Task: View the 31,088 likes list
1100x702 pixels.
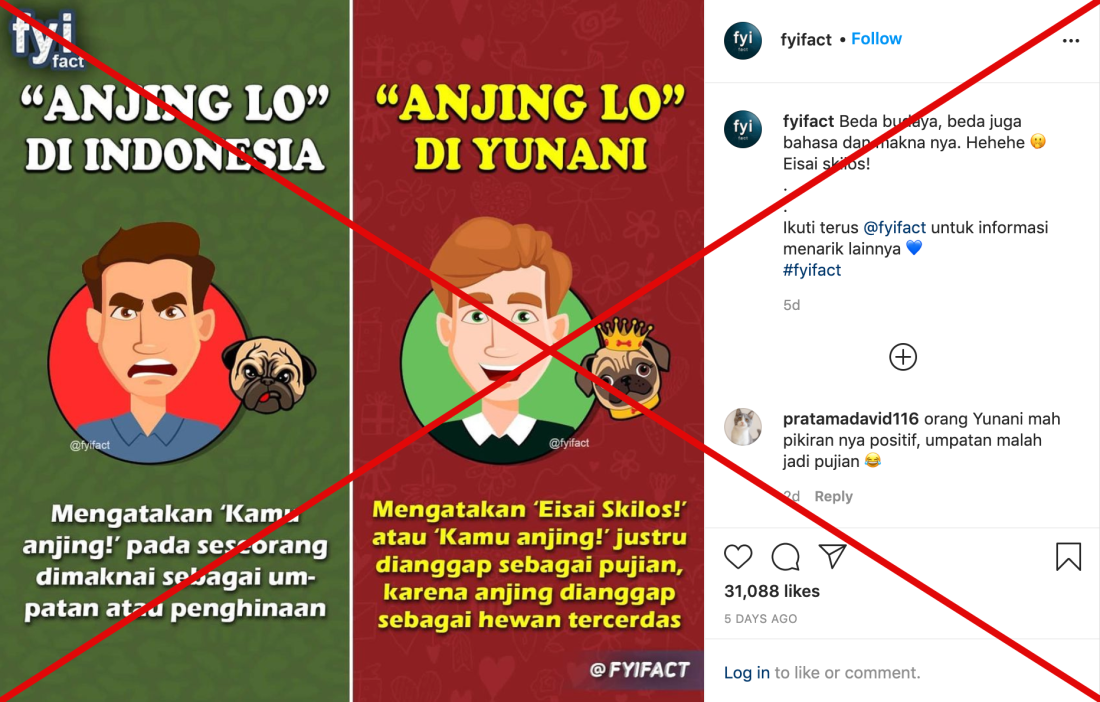Action: tap(772, 591)
